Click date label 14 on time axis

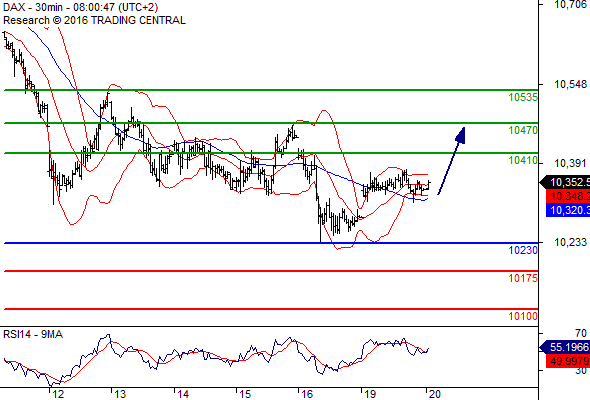(183, 394)
